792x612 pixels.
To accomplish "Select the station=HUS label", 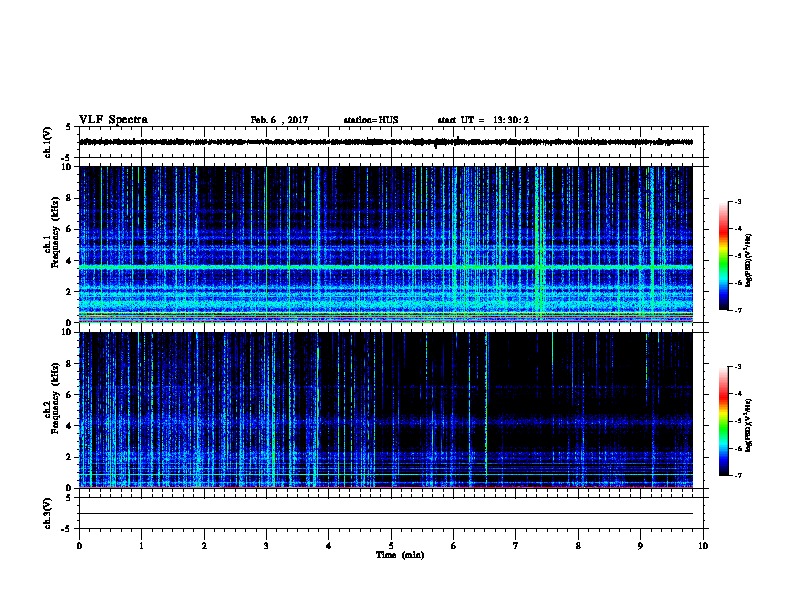I will coord(371,120).
